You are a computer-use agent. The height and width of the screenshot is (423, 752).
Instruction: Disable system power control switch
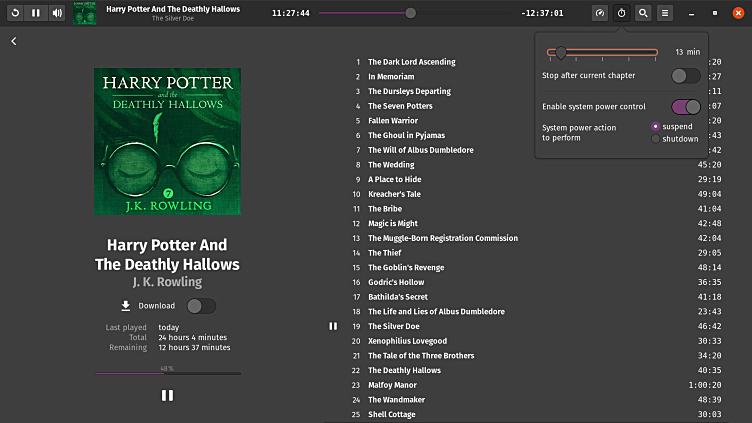pyautogui.click(x=685, y=106)
